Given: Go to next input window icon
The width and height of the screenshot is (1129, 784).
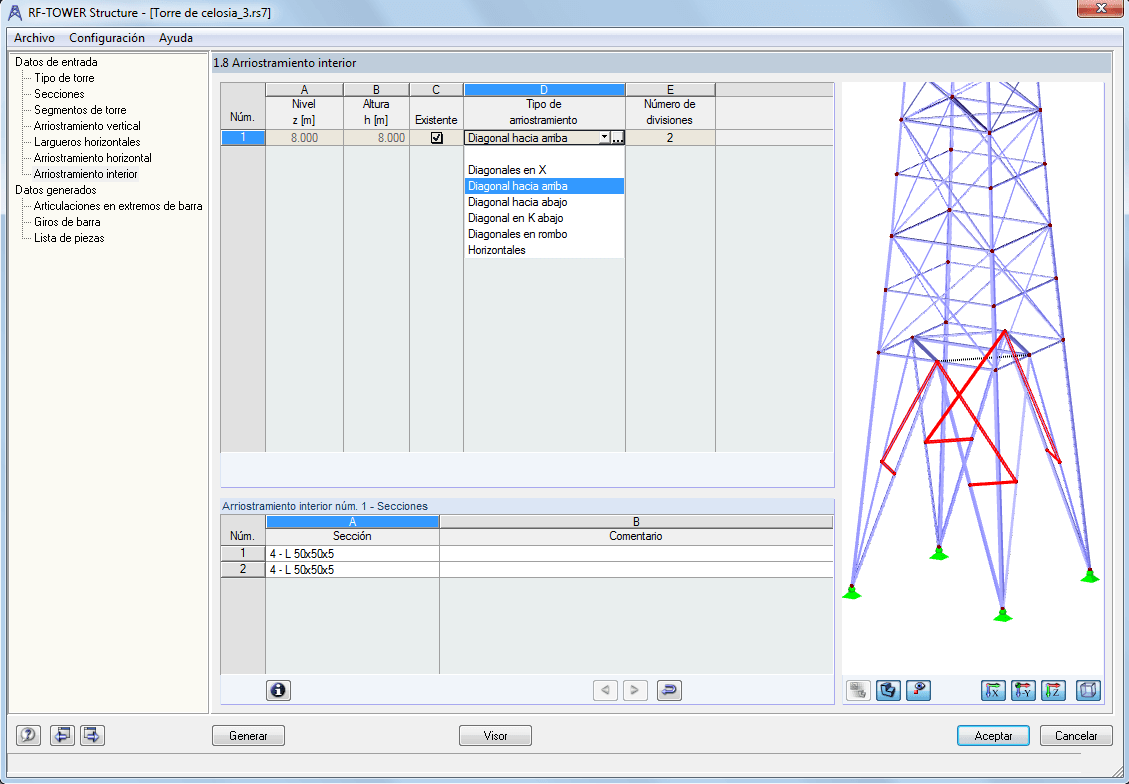Looking at the screenshot, I should pos(92,735).
